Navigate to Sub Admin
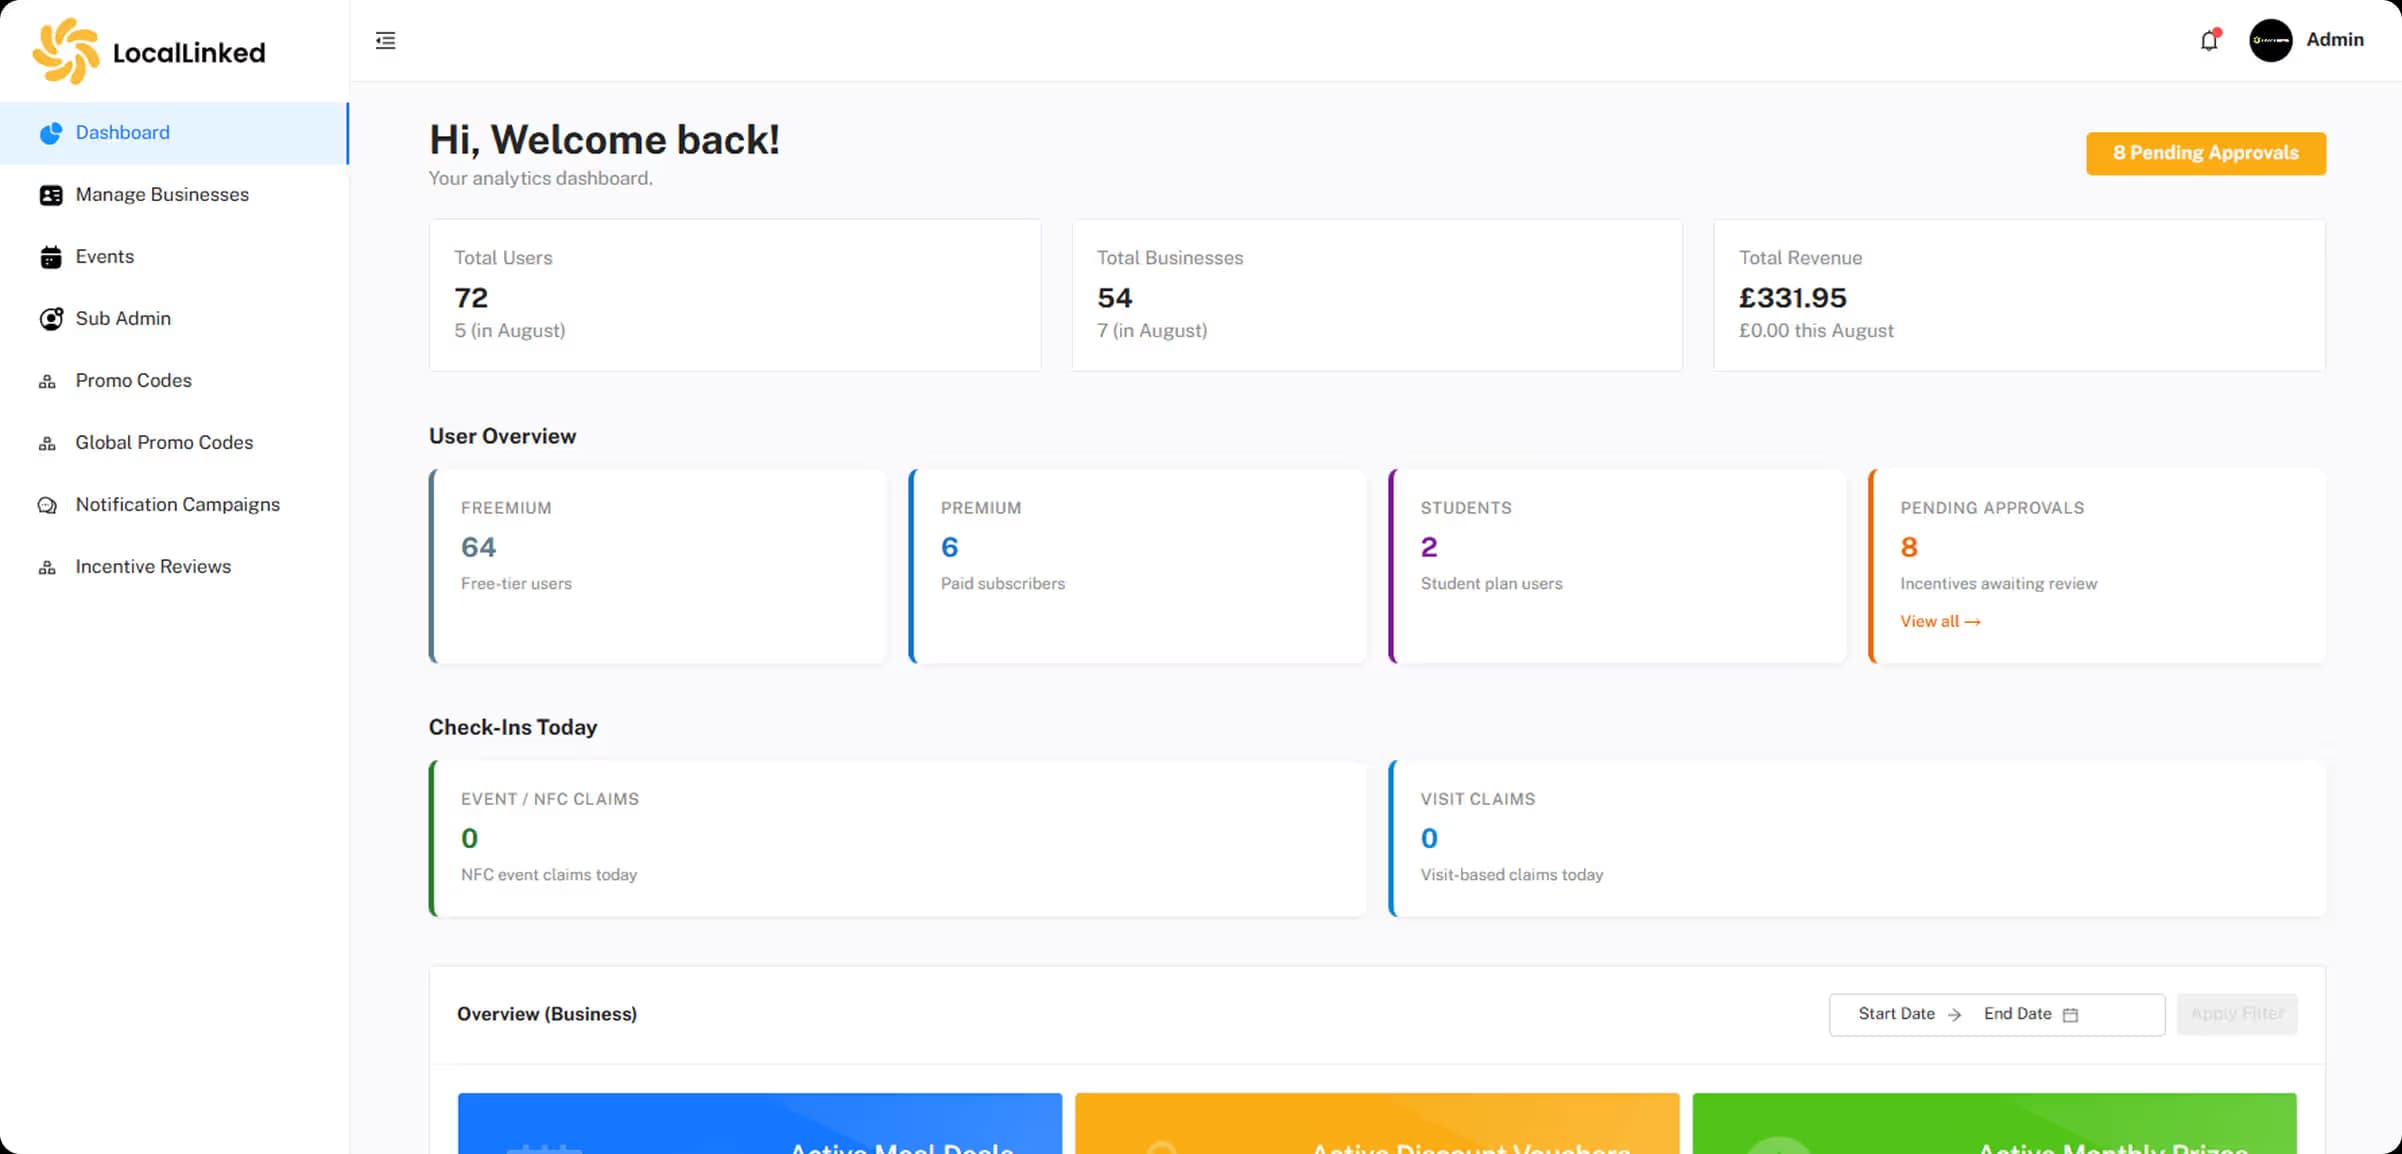The height and width of the screenshot is (1154, 2402). point(174,319)
